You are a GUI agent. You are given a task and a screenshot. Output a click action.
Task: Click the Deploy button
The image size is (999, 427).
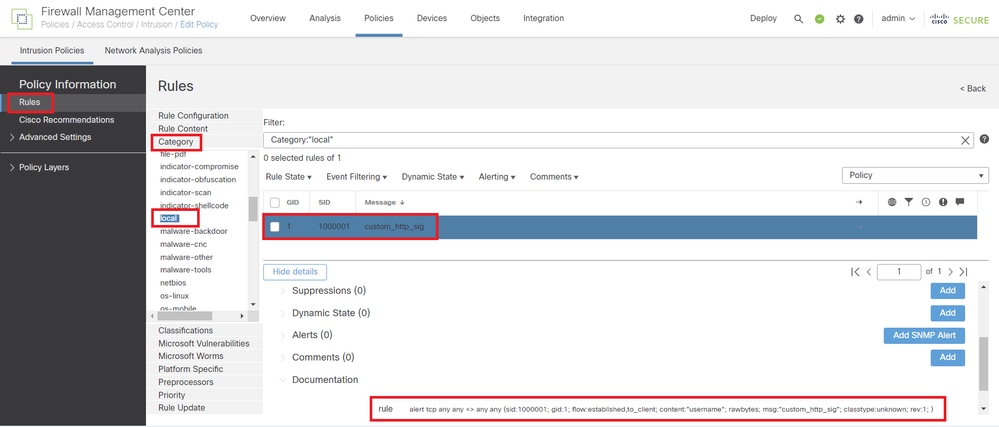click(x=763, y=18)
